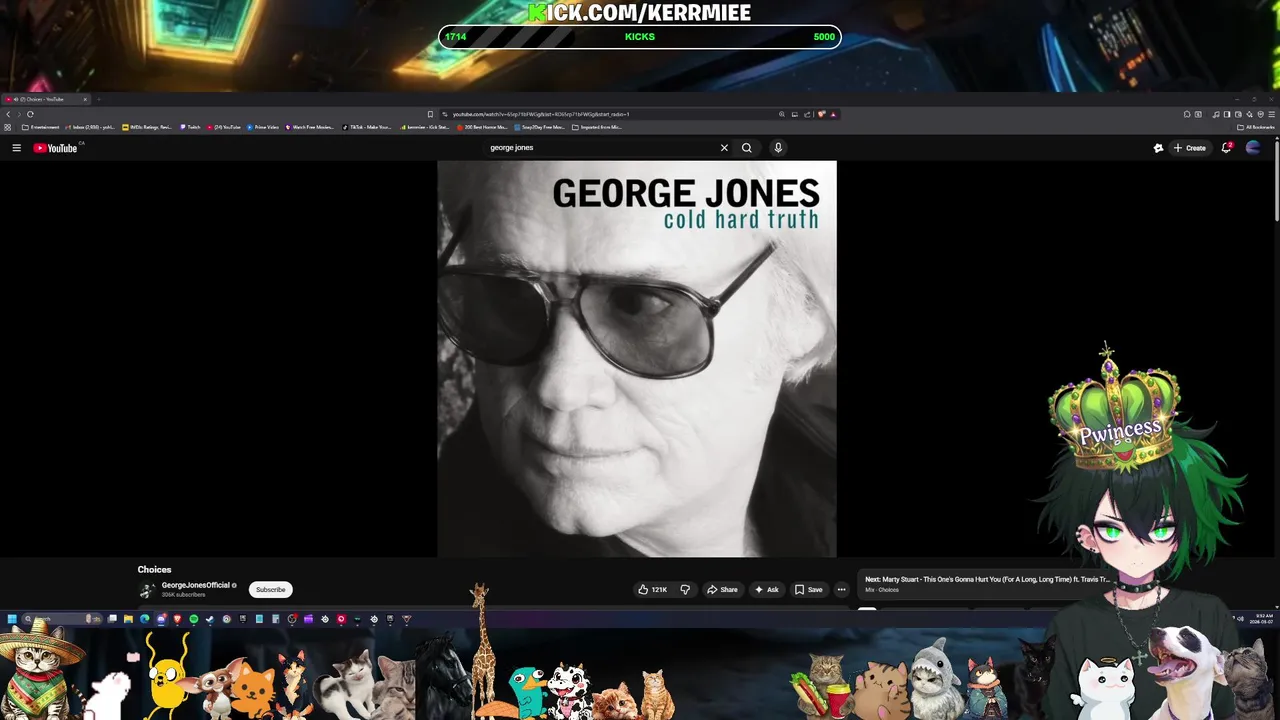Open the TikTok bookmark

[x=368, y=127]
